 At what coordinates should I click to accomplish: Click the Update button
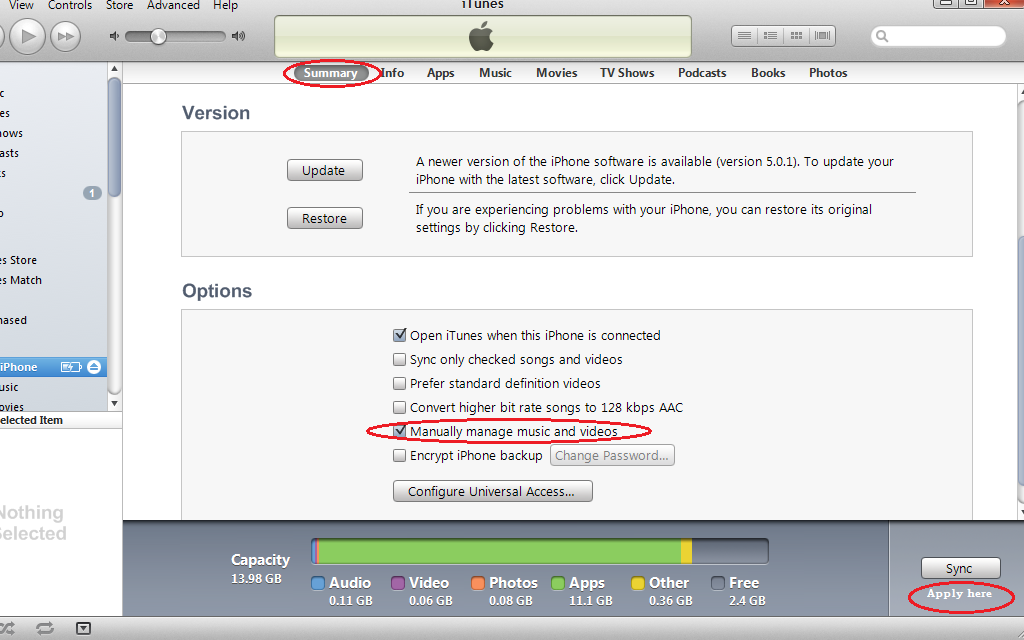(325, 170)
